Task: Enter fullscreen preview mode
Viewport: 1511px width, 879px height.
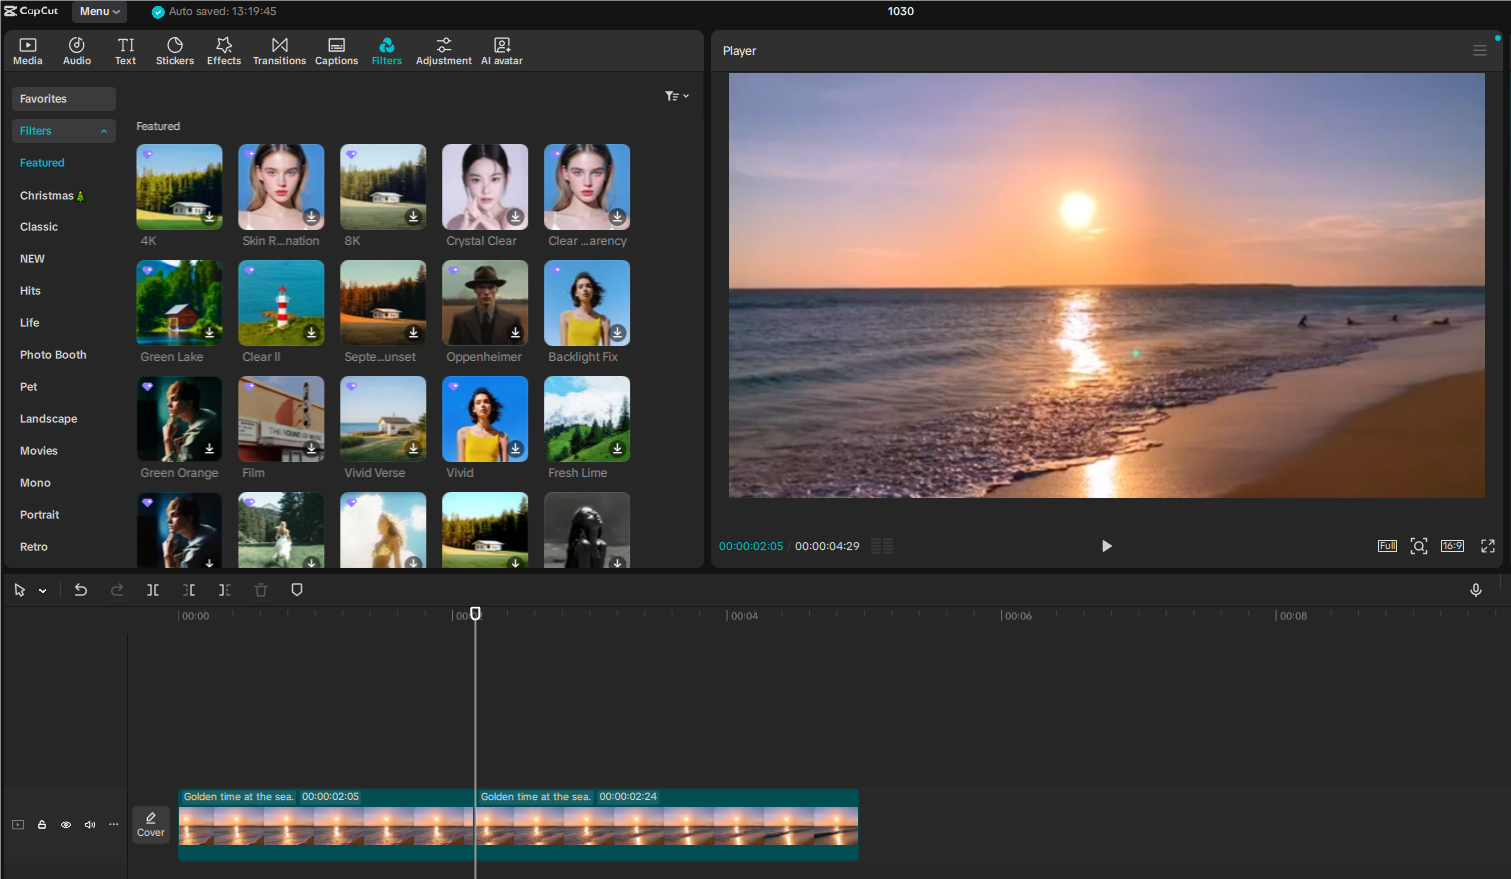Action: pyautogui.click(x=1488, y=546)
